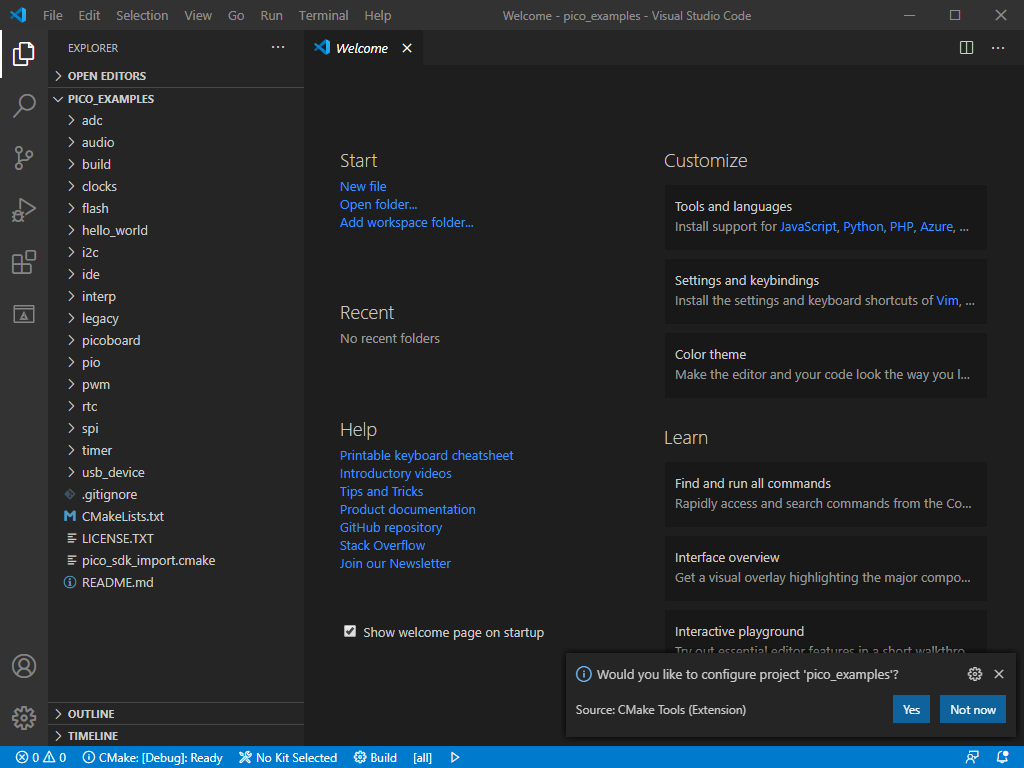This screenshot has width=1024, height=768.
Task: Click CMake: [Debug]: Ready status item
Action: (152, 758)
